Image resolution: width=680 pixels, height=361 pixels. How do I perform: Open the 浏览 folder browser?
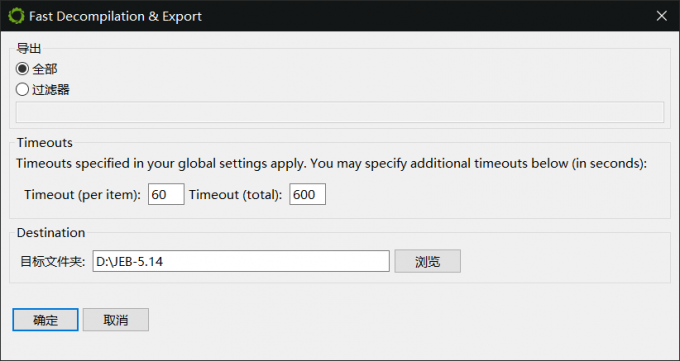point(428,261)
